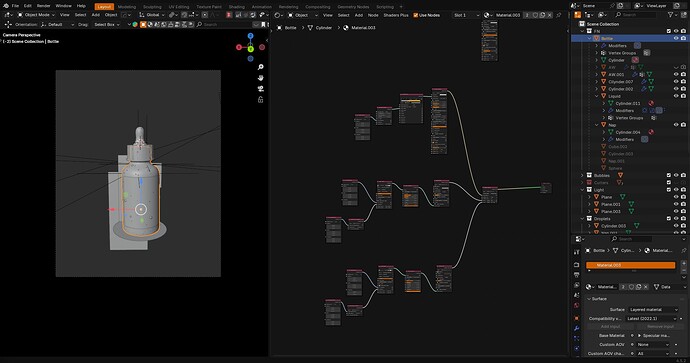The height and width of the screenshot is (363, 690).
Task: Open the Global transform orientation dropdown
Action: [x=151, y=15]
